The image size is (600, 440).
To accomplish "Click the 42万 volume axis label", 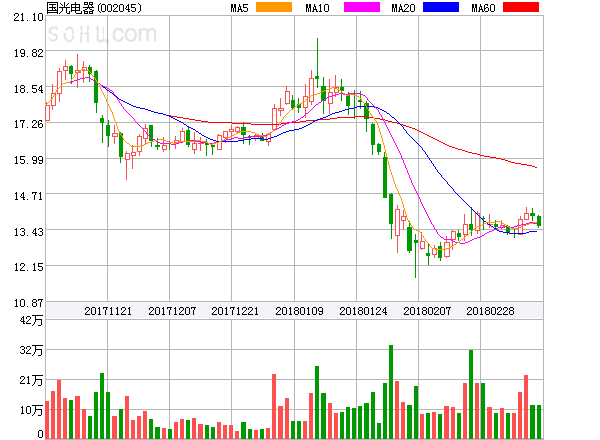I will (x=31, y=320).
